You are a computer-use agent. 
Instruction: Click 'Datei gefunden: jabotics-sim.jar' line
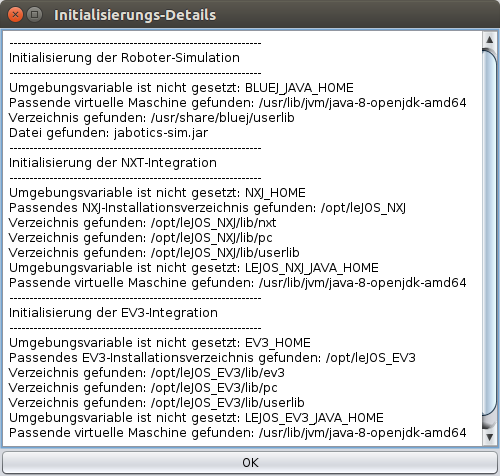point(109,133)
